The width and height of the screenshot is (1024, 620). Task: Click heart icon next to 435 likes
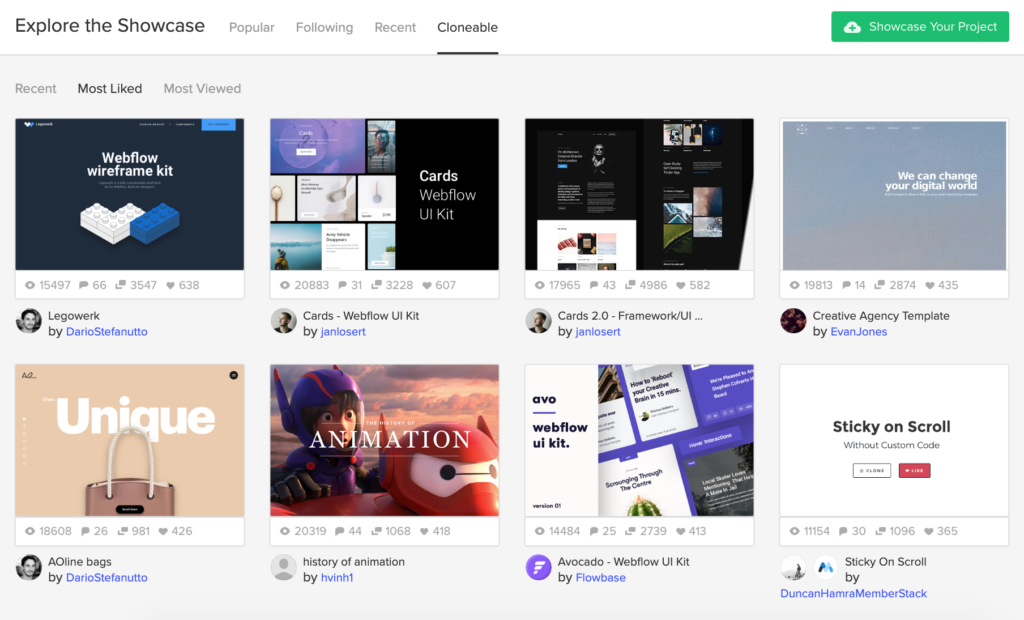929,286
